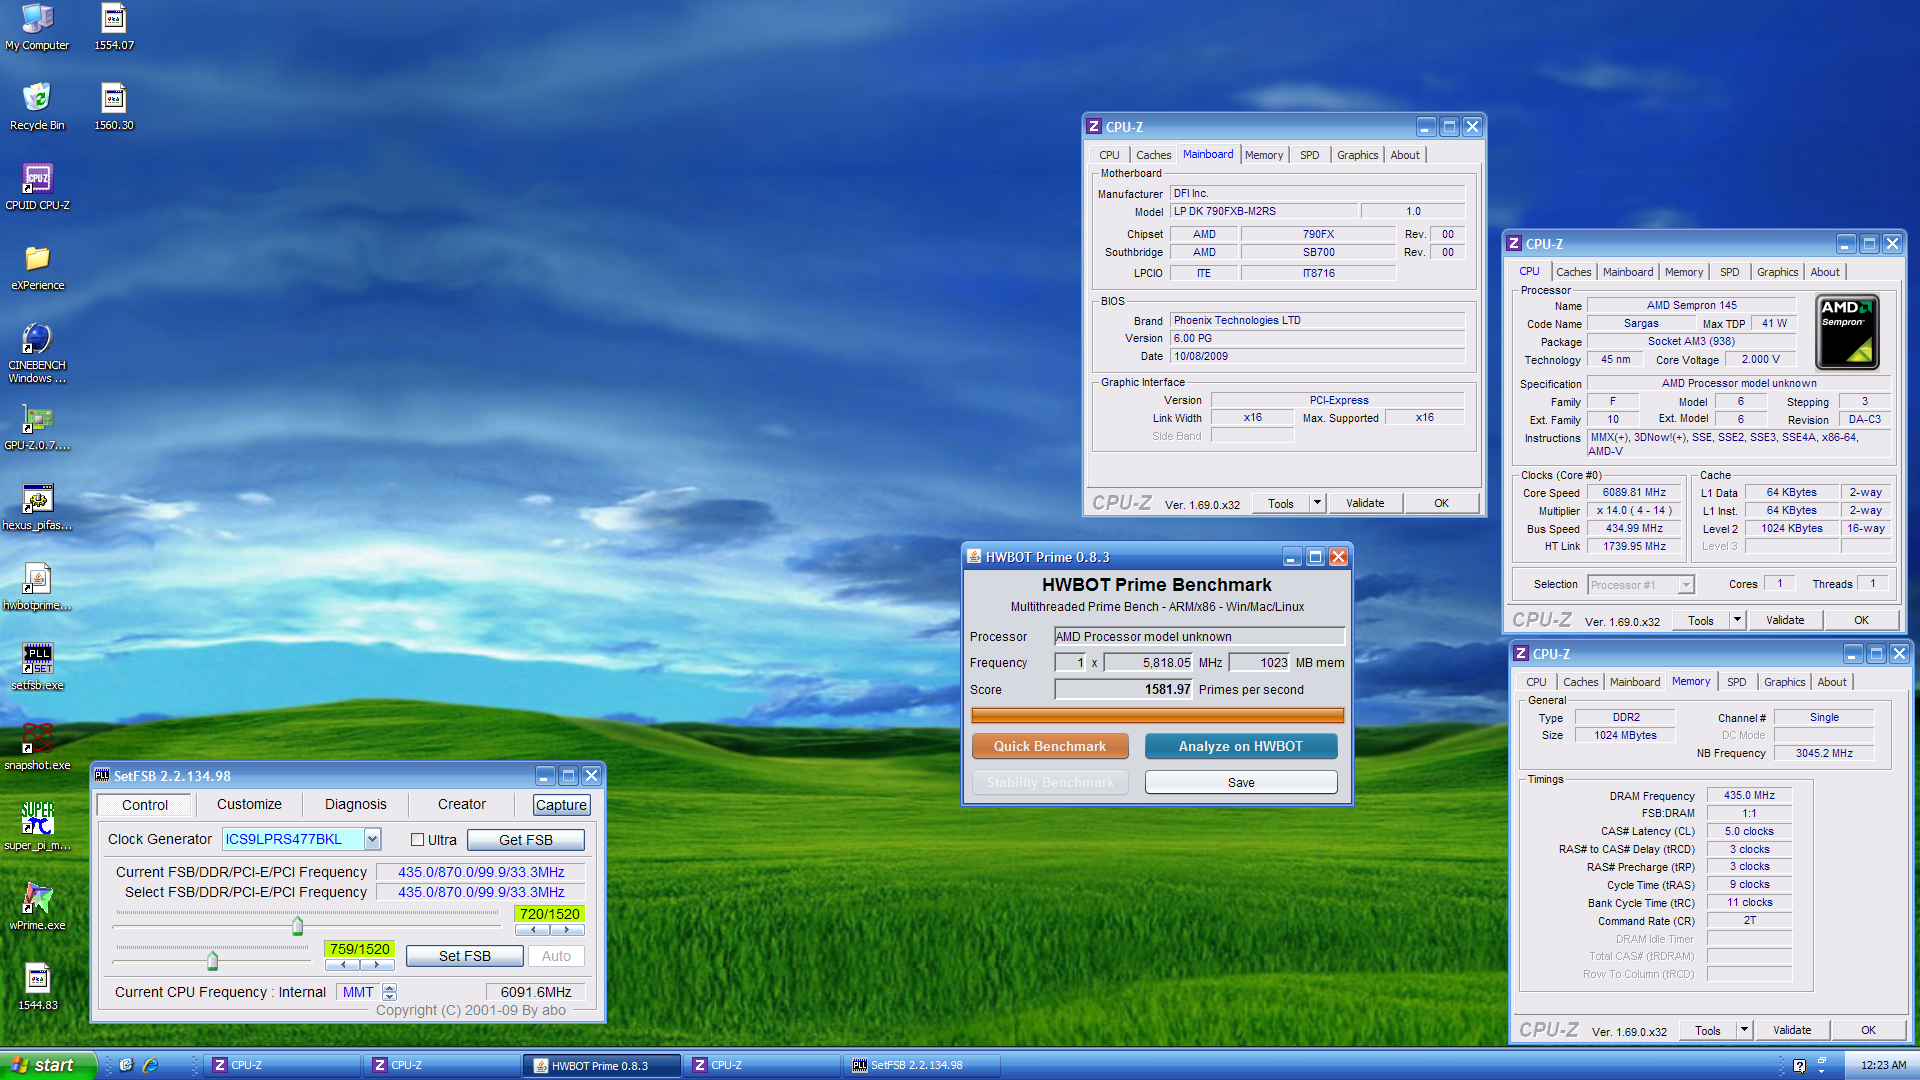
Task: Enable the Ultra checkbox in SetFSB
Action: click(418, 840)
